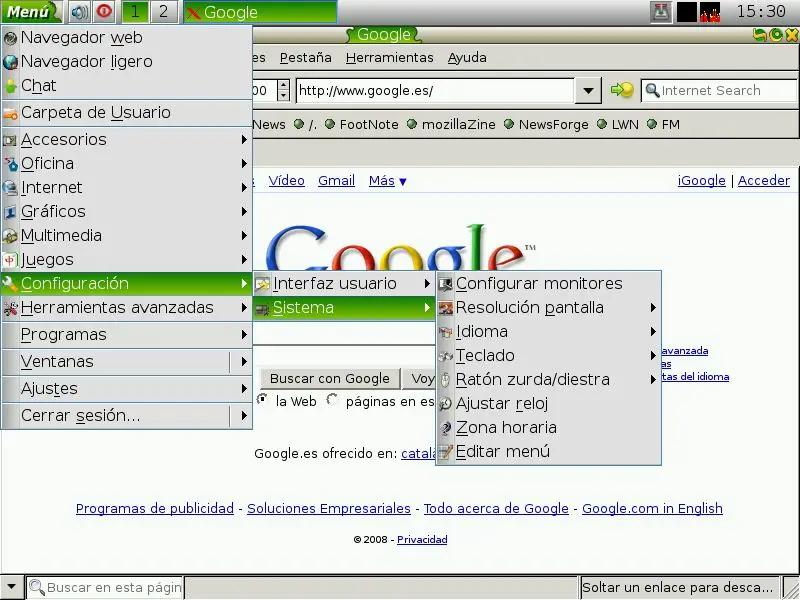The image size is (800, 600).
Task: Click the green go arrow beside URL bar
Action: 621,90
